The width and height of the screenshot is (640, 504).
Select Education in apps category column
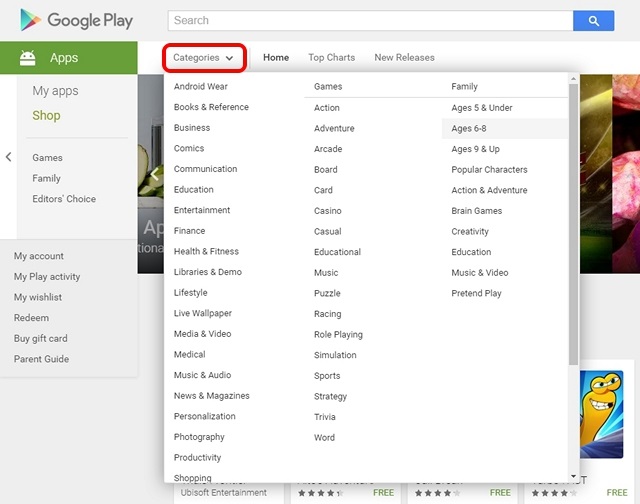[x=193, y=189]
